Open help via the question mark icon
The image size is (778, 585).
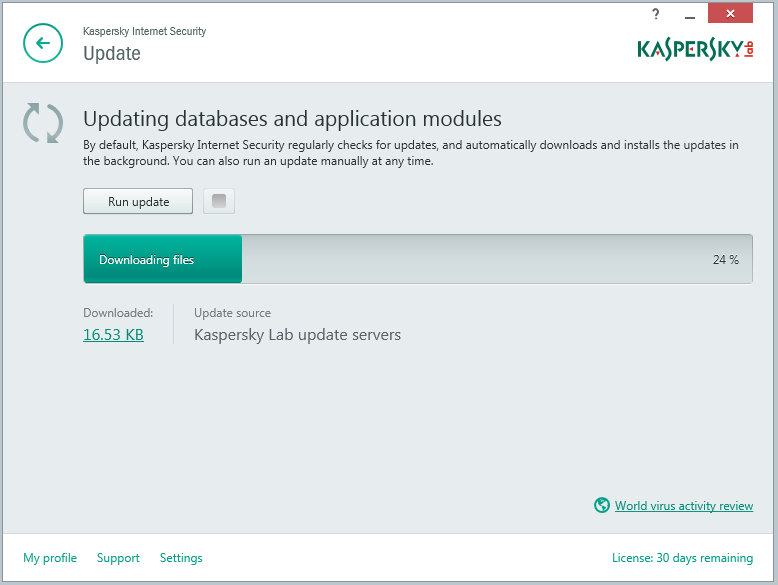coord(656,14)
